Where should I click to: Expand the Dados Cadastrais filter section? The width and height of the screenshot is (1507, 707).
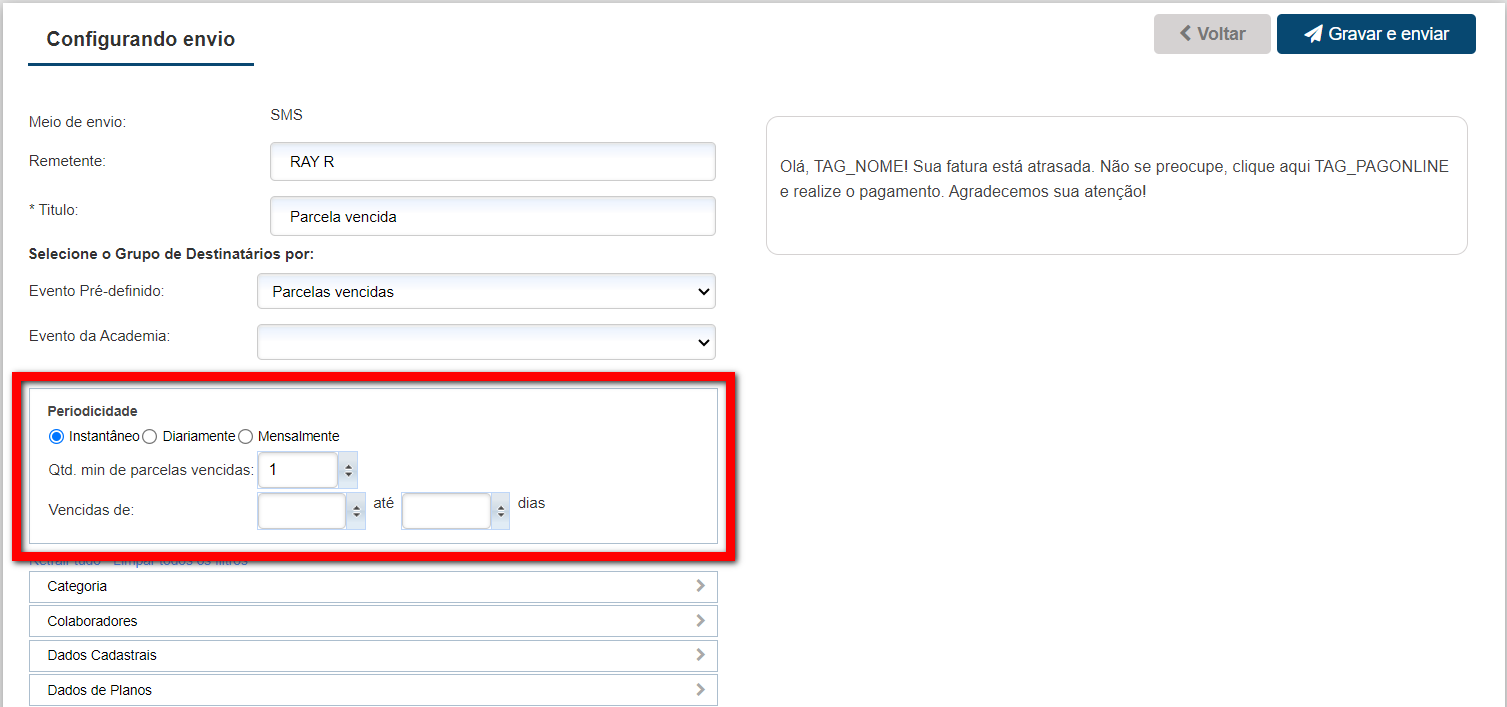[373, 656]
